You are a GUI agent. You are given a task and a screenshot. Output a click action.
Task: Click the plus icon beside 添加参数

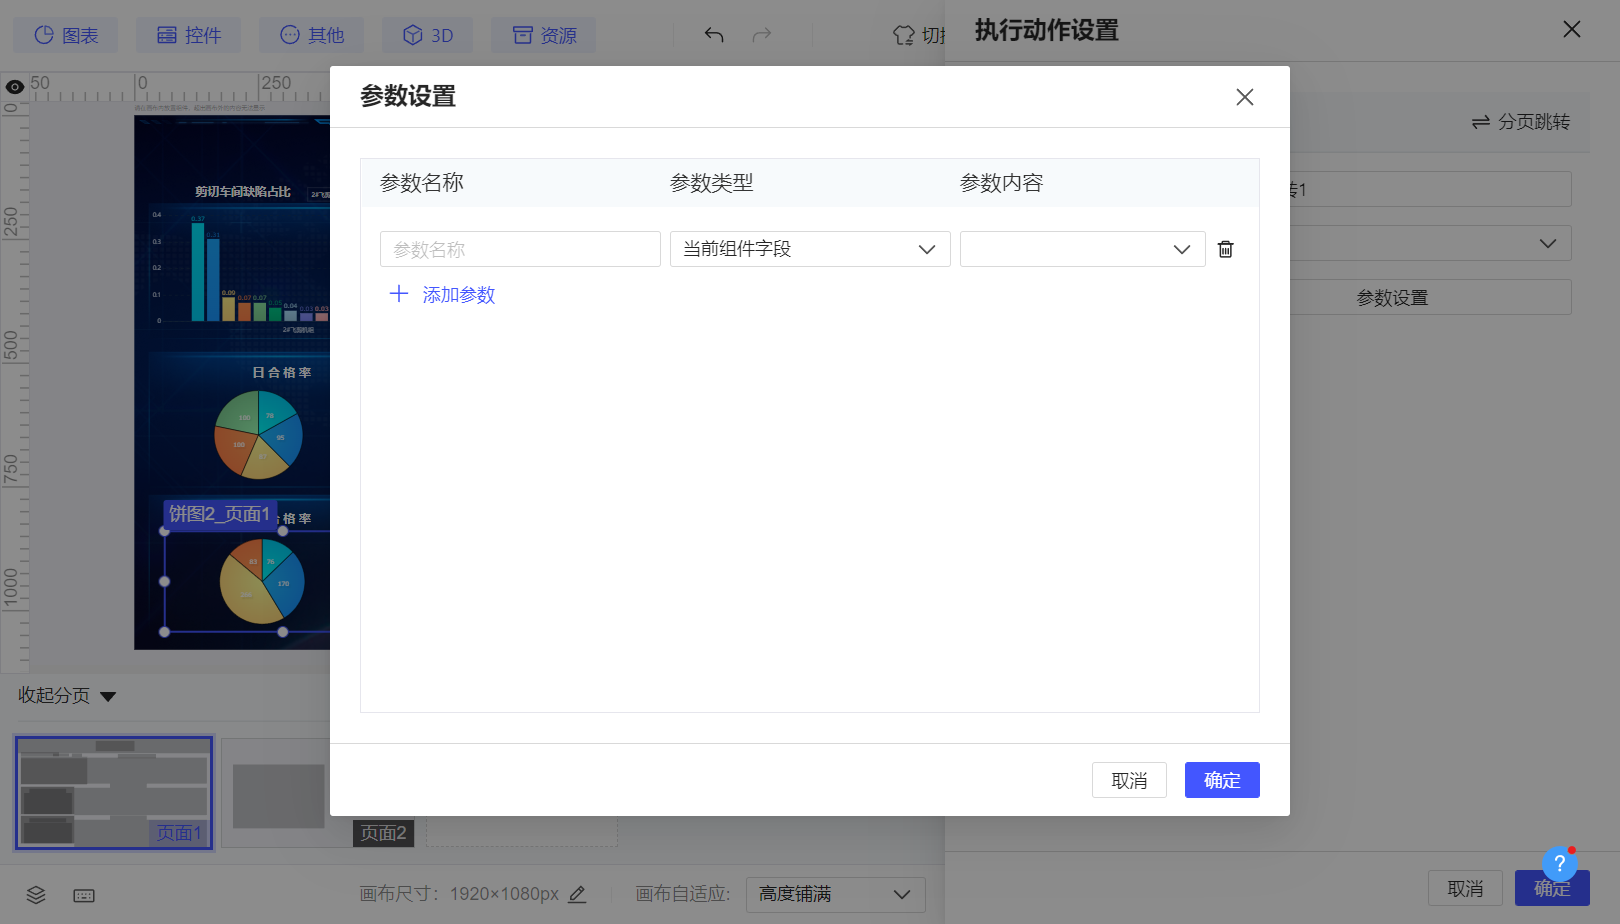pos(399,294)
